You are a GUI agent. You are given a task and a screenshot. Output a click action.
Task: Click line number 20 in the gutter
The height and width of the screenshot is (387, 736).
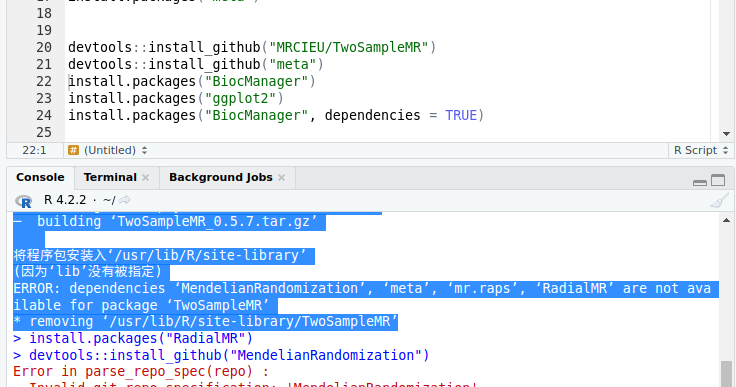44,47
